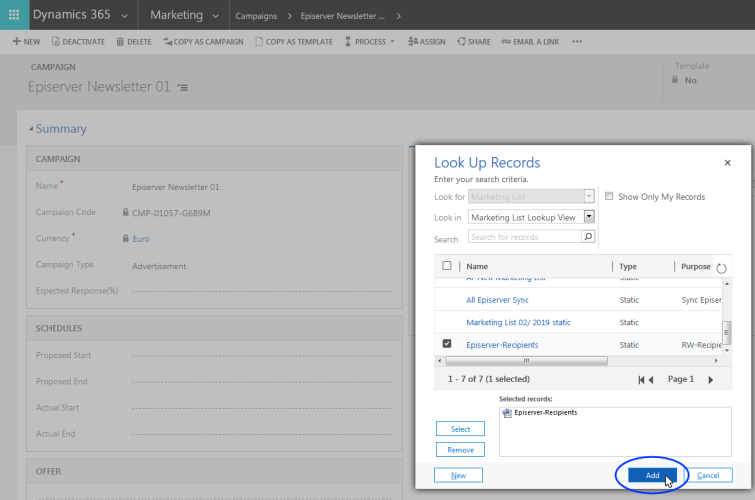This screenshot has height=500, width=755.
Task: Sort by the Name column header
Action: pyautogui.click(x=477, y=266)
